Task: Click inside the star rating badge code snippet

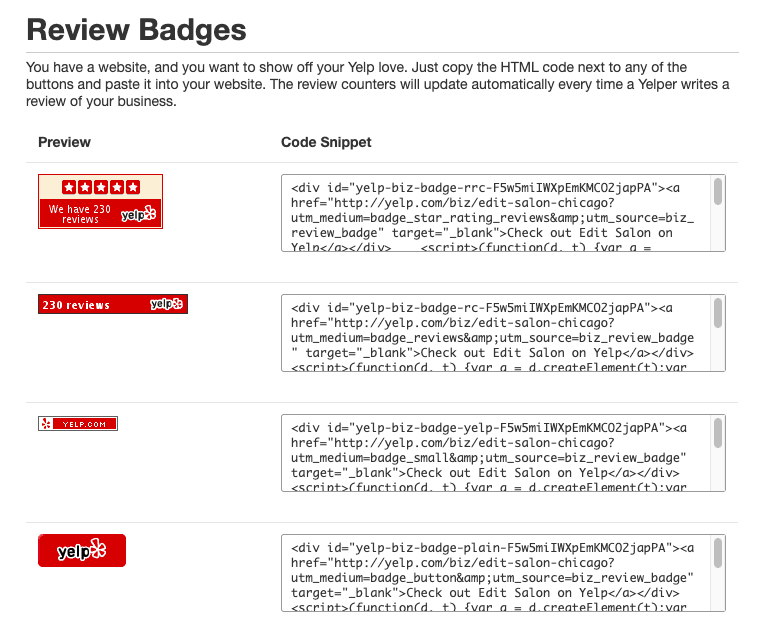Action: click(x=496, y=213)
